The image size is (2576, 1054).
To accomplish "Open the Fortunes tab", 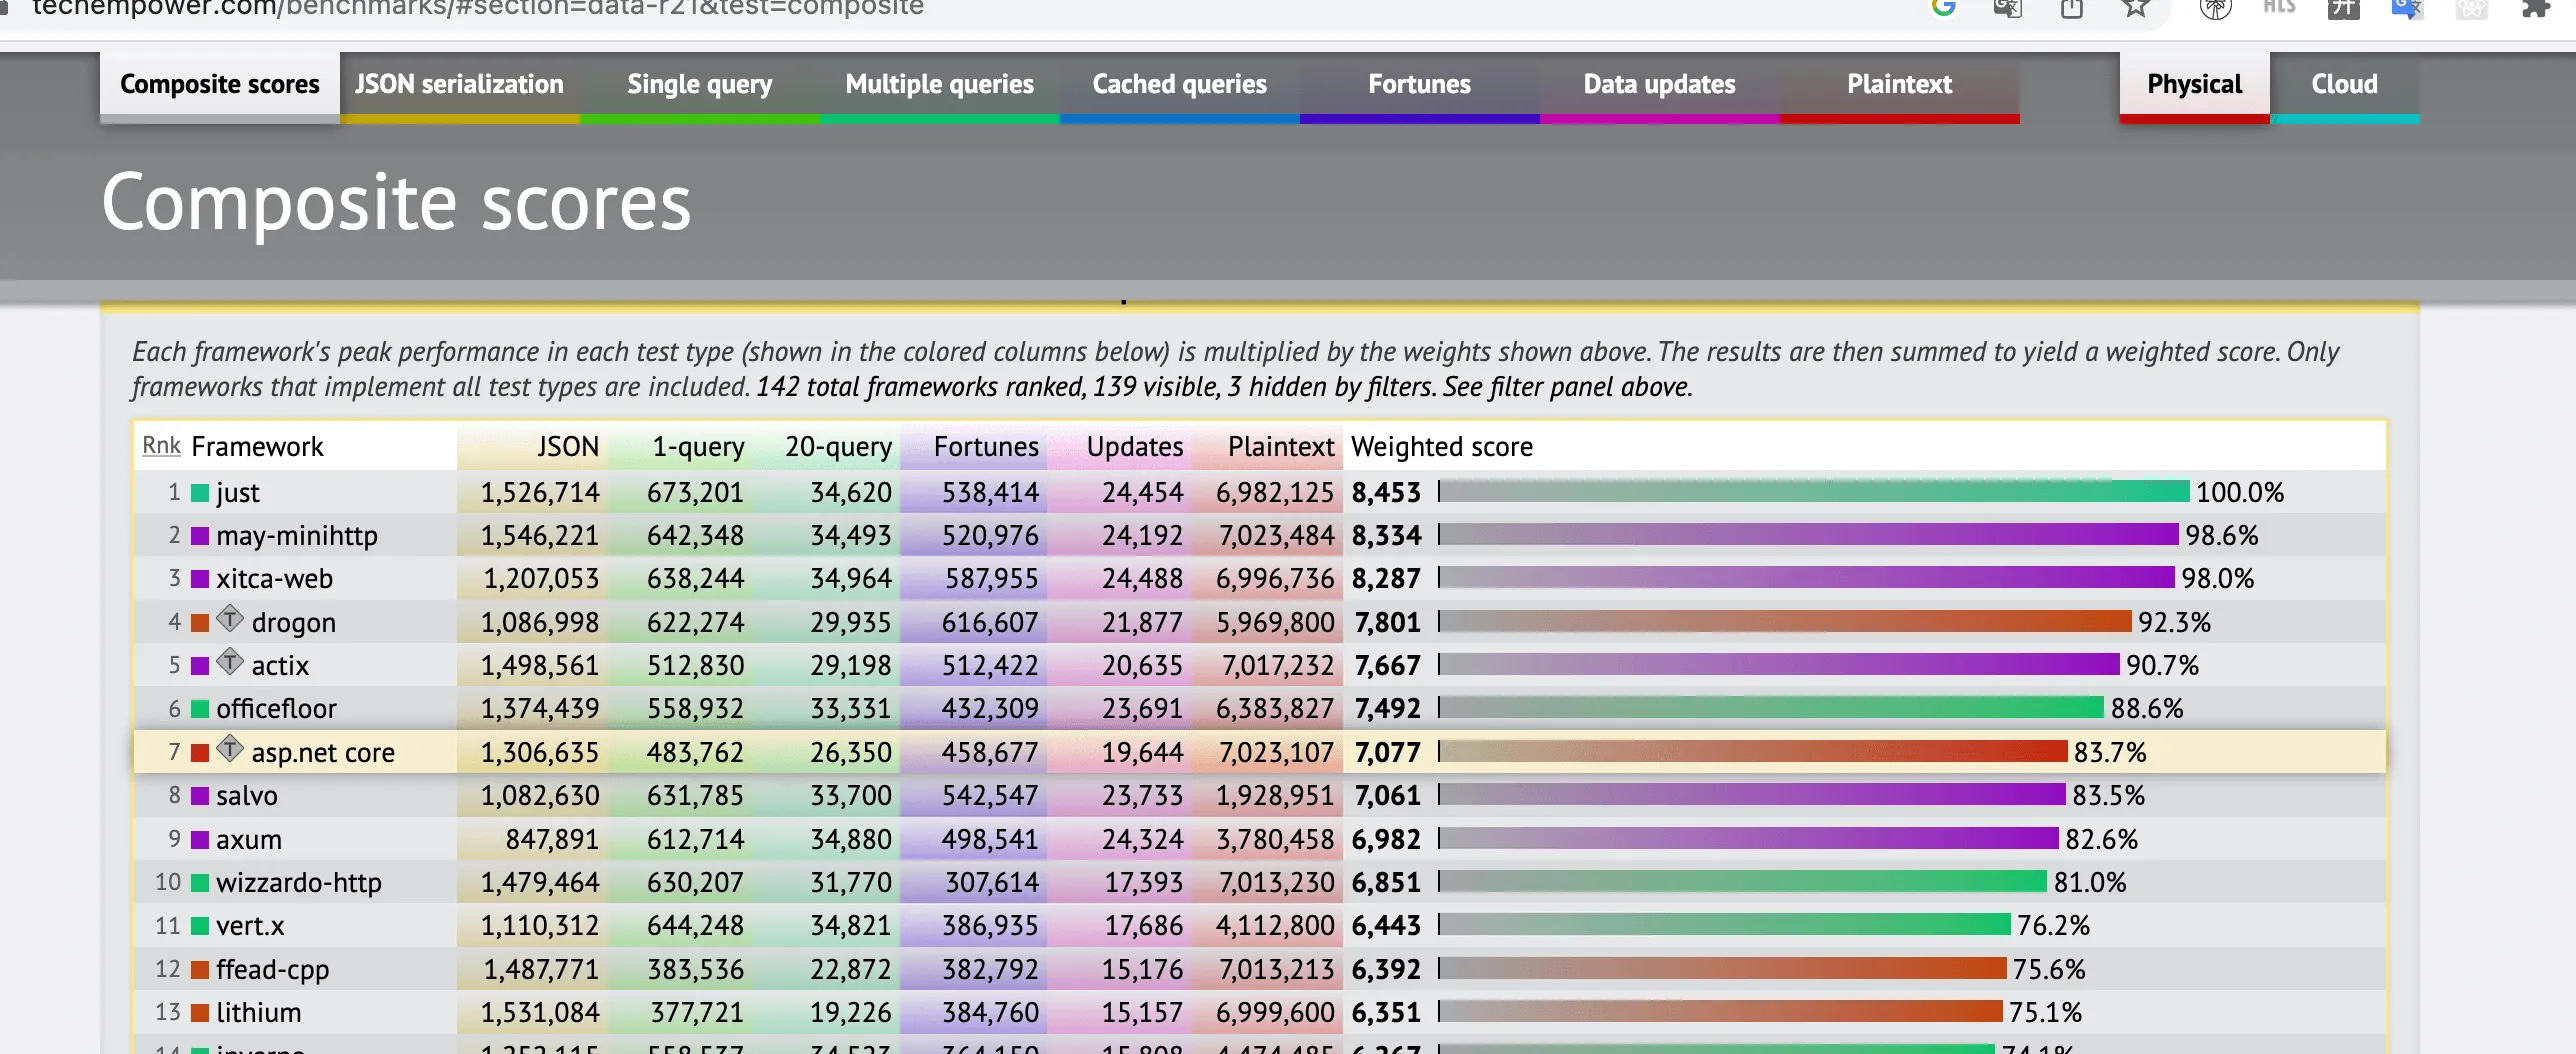I will pos(1420,86).
